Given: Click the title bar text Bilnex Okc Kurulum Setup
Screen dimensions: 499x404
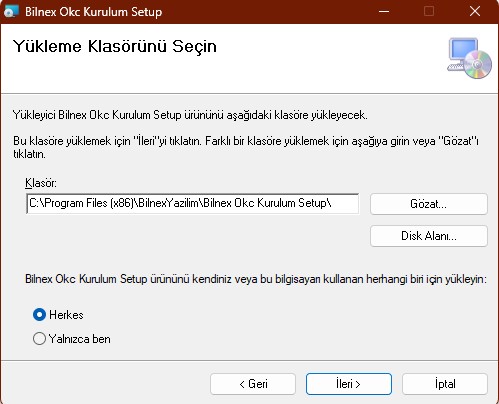Looking at the screenshot, I should [x=93, y=12].
